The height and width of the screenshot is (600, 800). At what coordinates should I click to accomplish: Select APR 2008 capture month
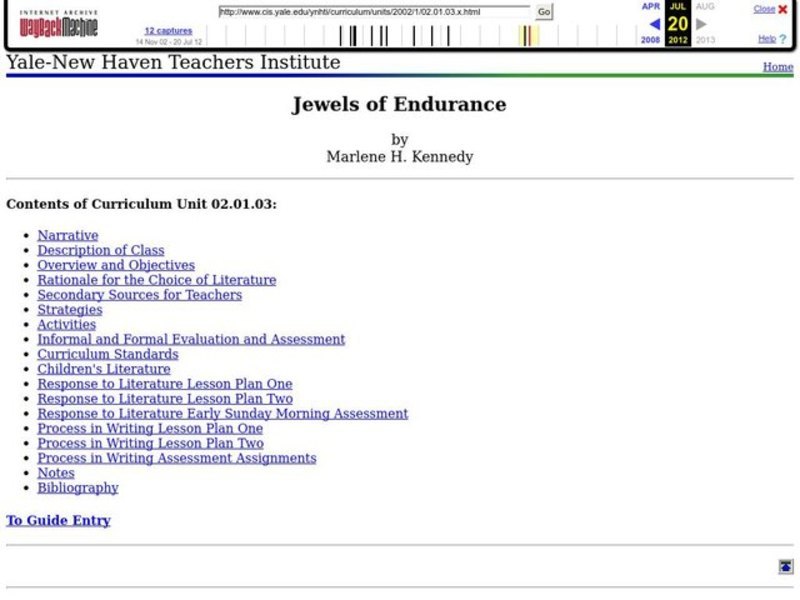[x=651, y=6]
